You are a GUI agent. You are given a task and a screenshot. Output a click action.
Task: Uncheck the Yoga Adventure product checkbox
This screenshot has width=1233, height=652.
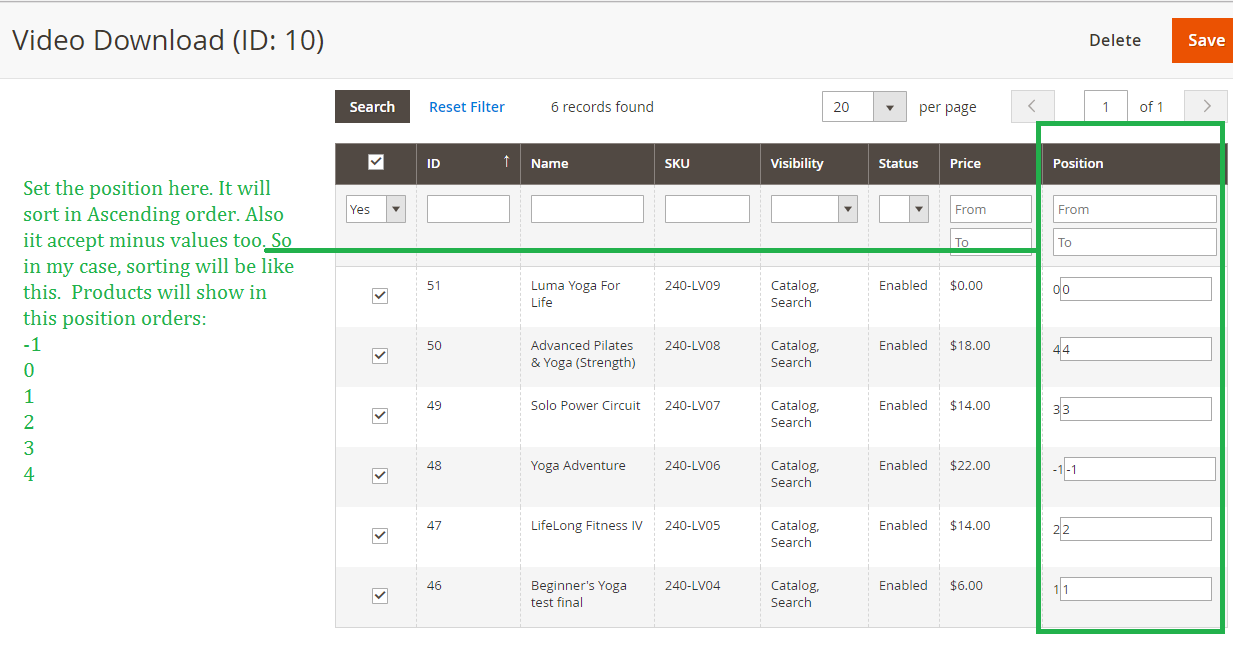click(380, 476)
